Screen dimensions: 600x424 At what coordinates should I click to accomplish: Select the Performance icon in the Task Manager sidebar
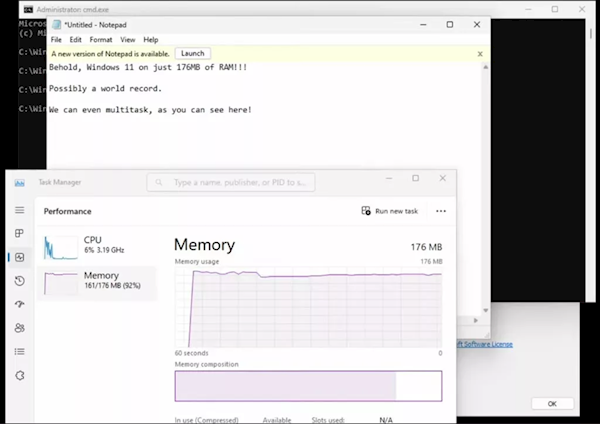(x=19, y=257)
